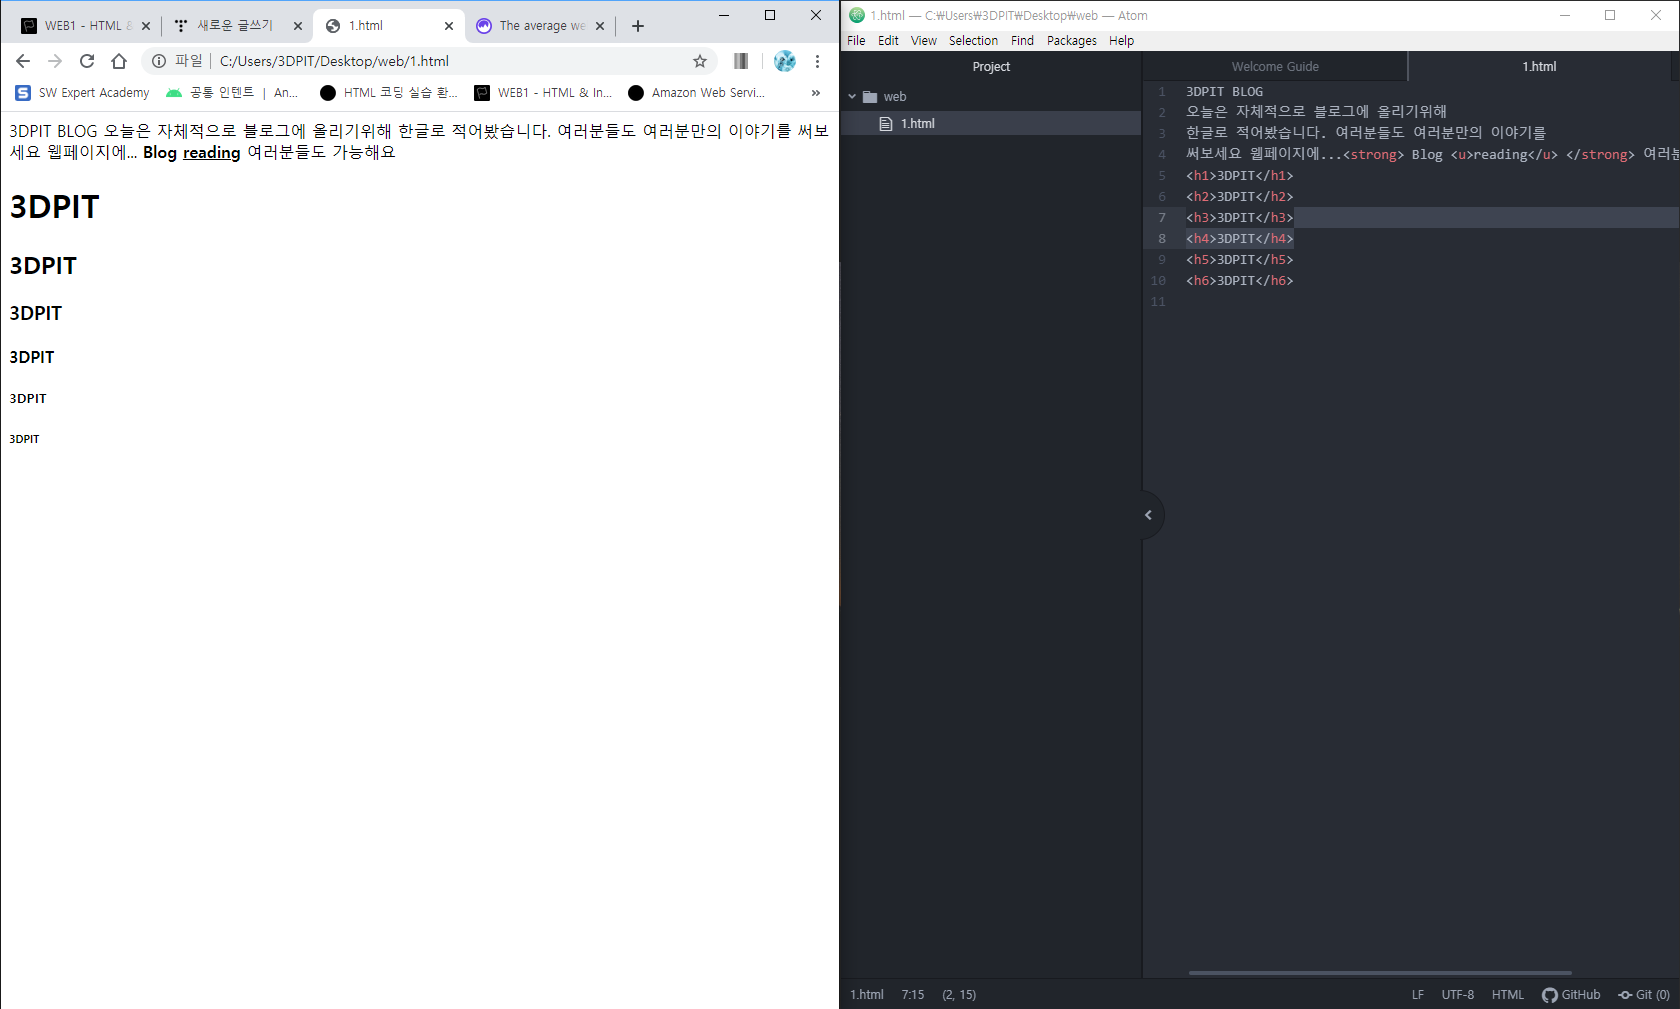Click the underlined reading text in browser
This screenshot has height=1009, width=1680.
click(x=212, y=153)
